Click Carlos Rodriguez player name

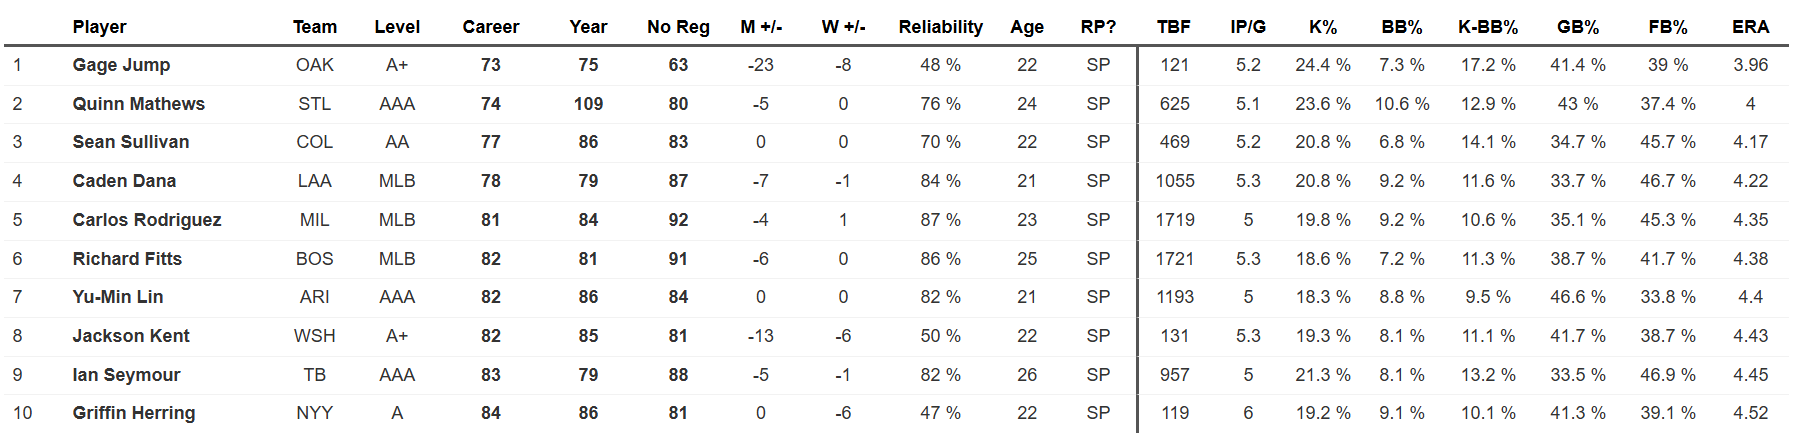coord(147,220)
